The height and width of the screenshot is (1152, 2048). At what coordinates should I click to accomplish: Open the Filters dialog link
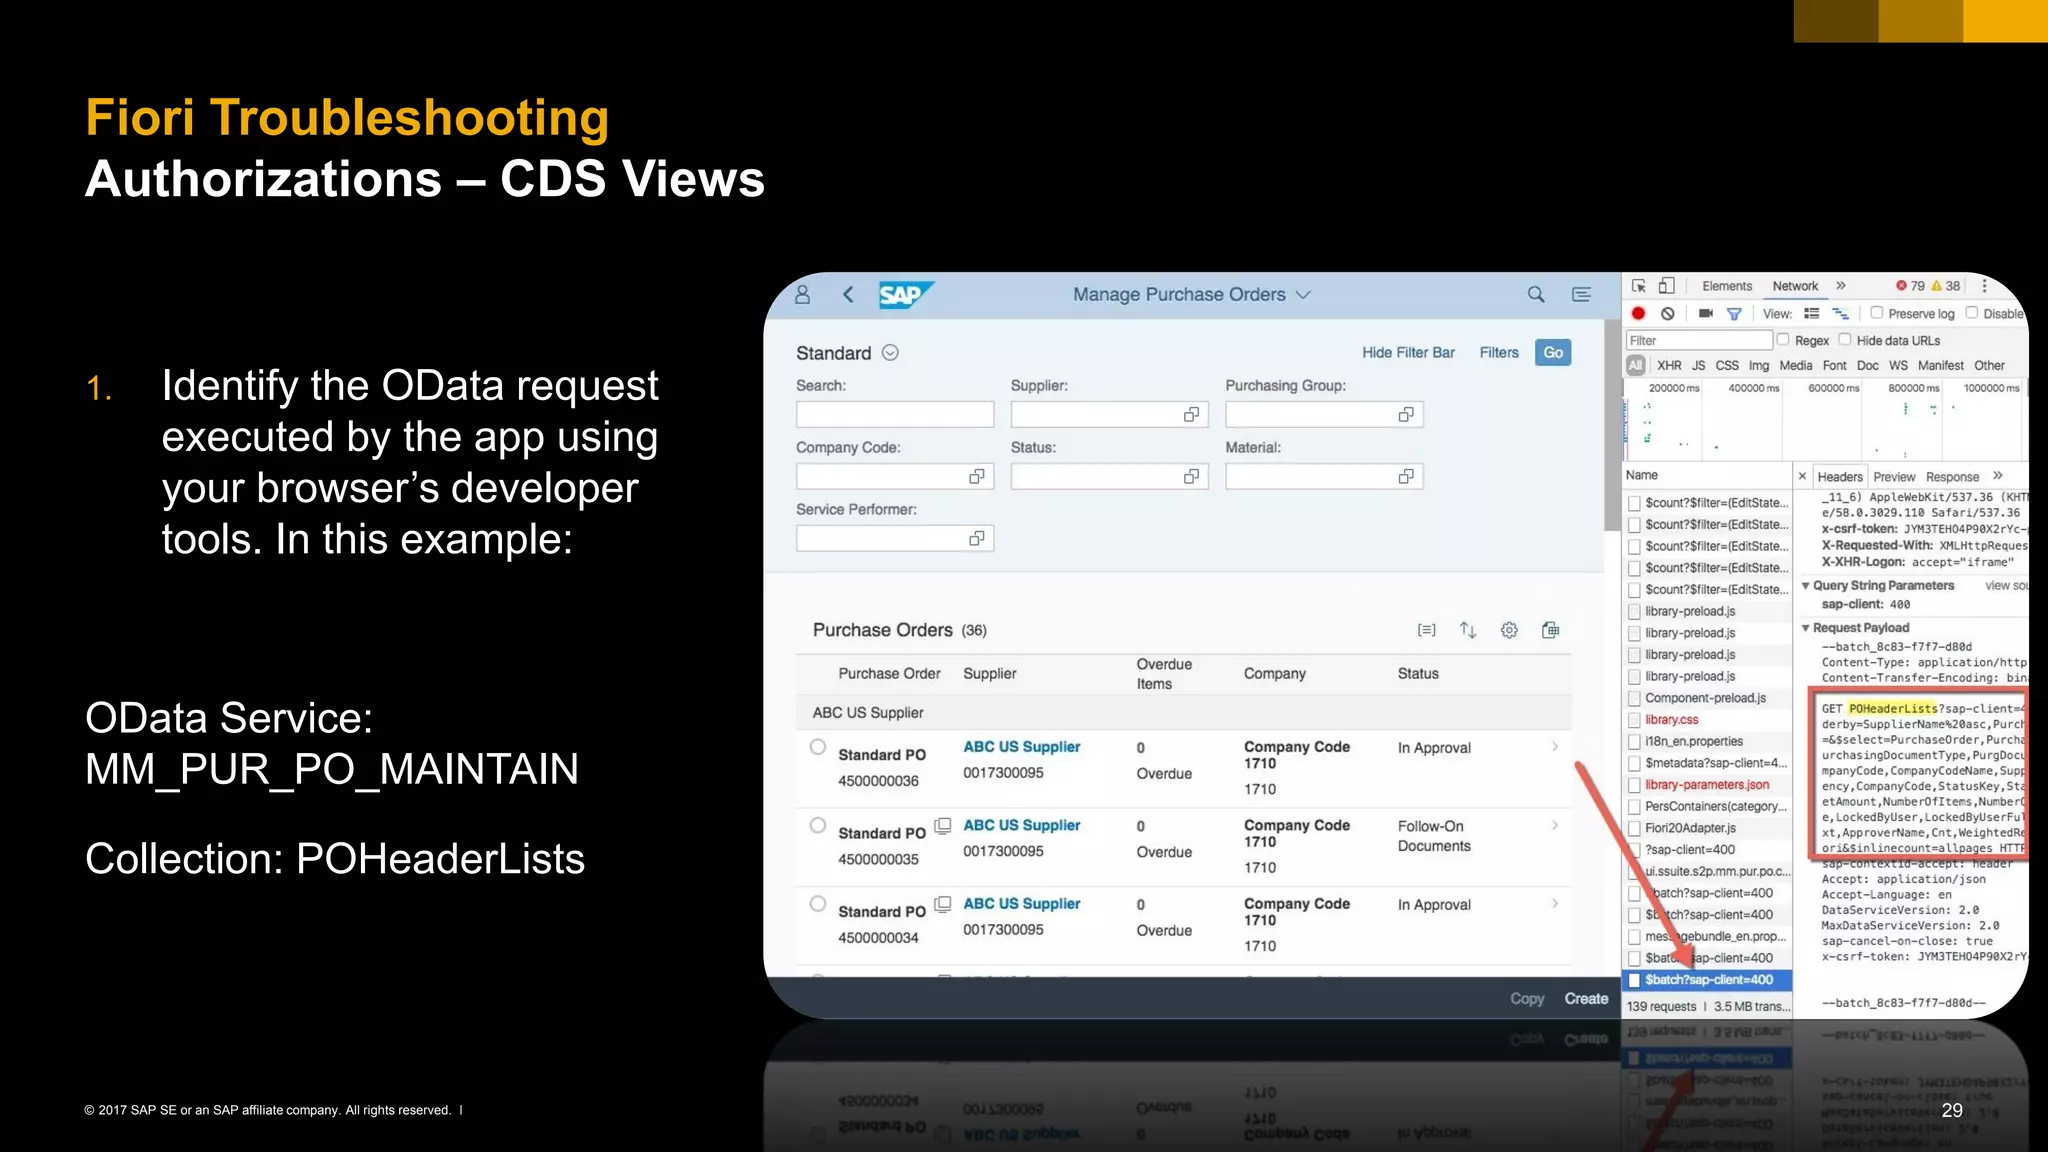coord(1499,353)
